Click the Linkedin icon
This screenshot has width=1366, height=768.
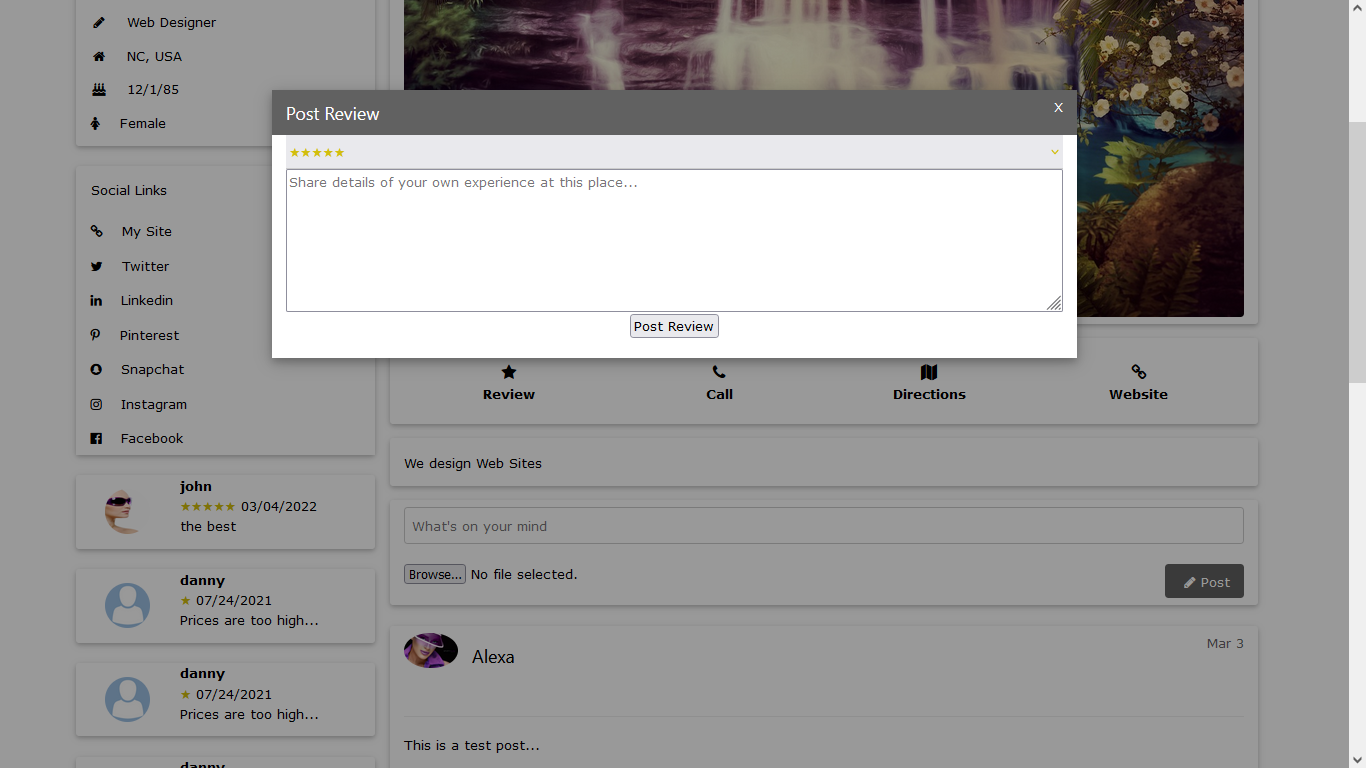pos(96,300)
